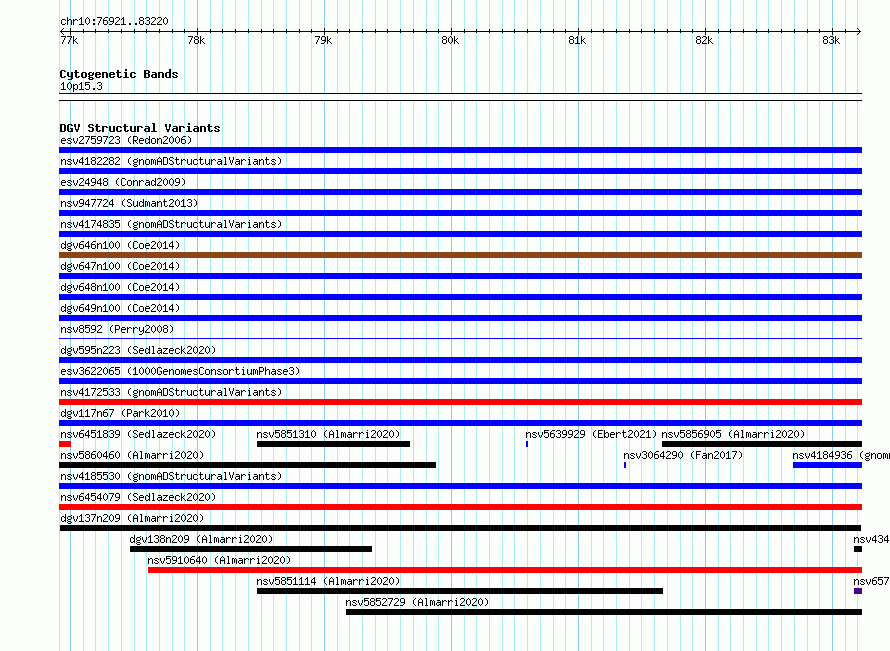Screen dimensions: 890x651
Task: Select the dgv648n100 (Coe2014) label
Action: (120, 287)
